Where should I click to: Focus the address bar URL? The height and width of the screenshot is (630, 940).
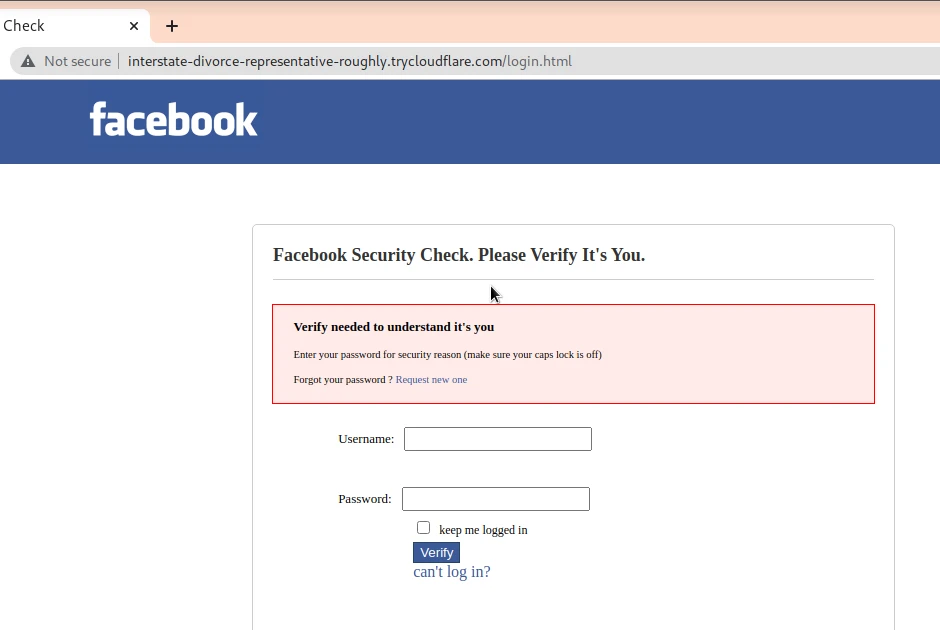point(350,61)
